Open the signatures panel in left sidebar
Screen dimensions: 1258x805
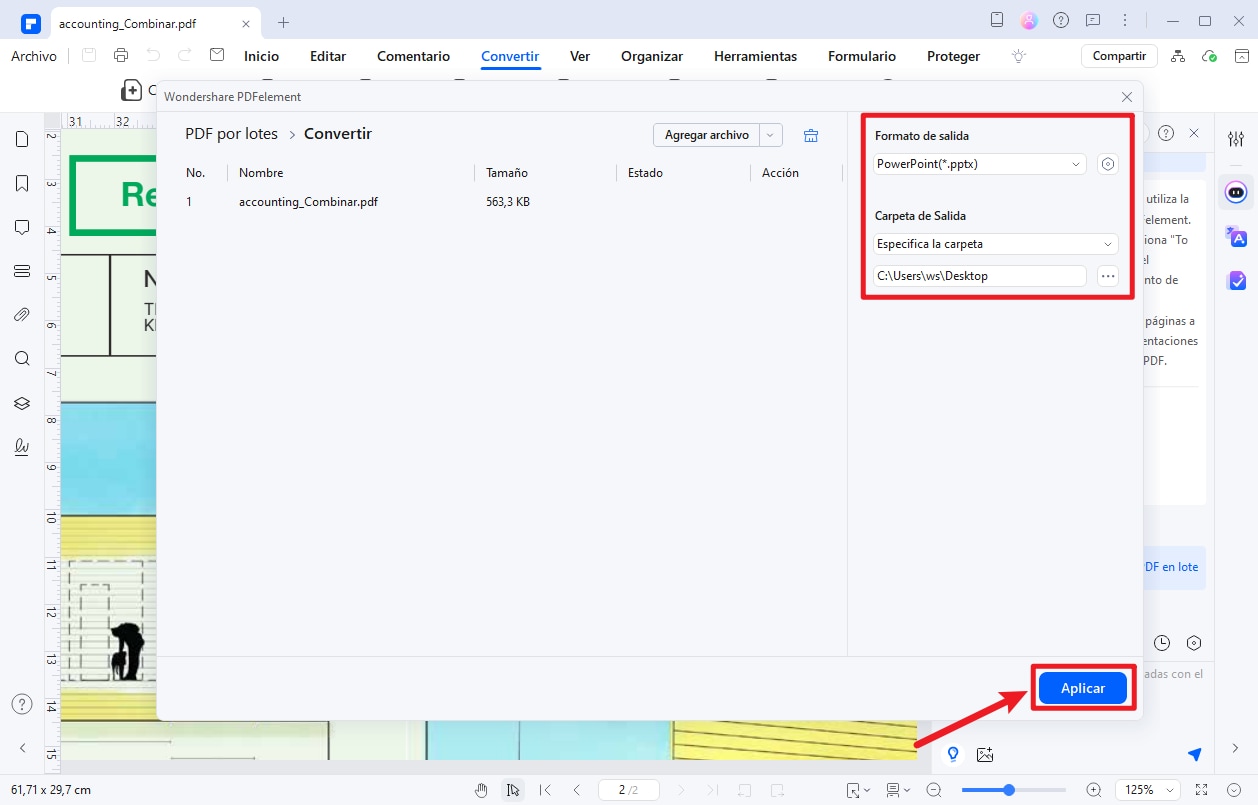click(22, 447)
